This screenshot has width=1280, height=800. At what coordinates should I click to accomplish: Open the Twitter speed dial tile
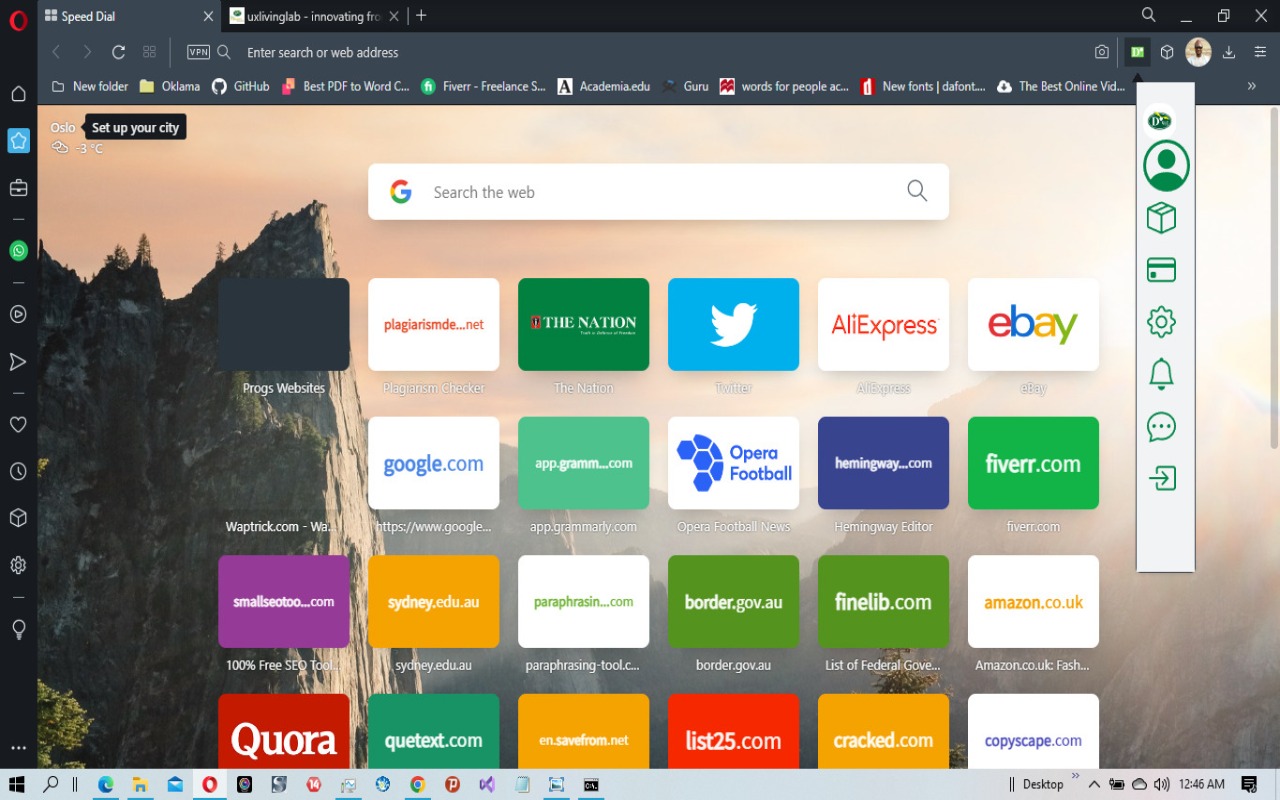pyautogui.click(x=733, y=325)
